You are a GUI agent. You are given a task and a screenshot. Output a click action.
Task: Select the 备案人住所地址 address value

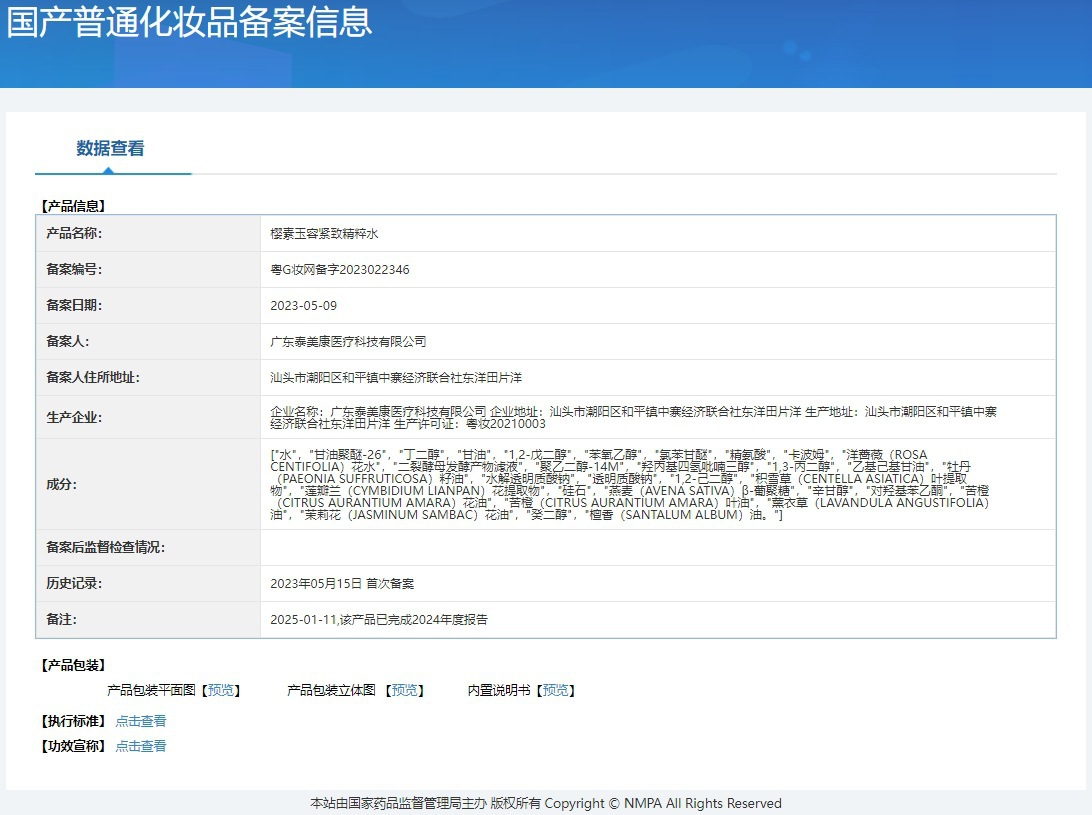coord(396,378)
